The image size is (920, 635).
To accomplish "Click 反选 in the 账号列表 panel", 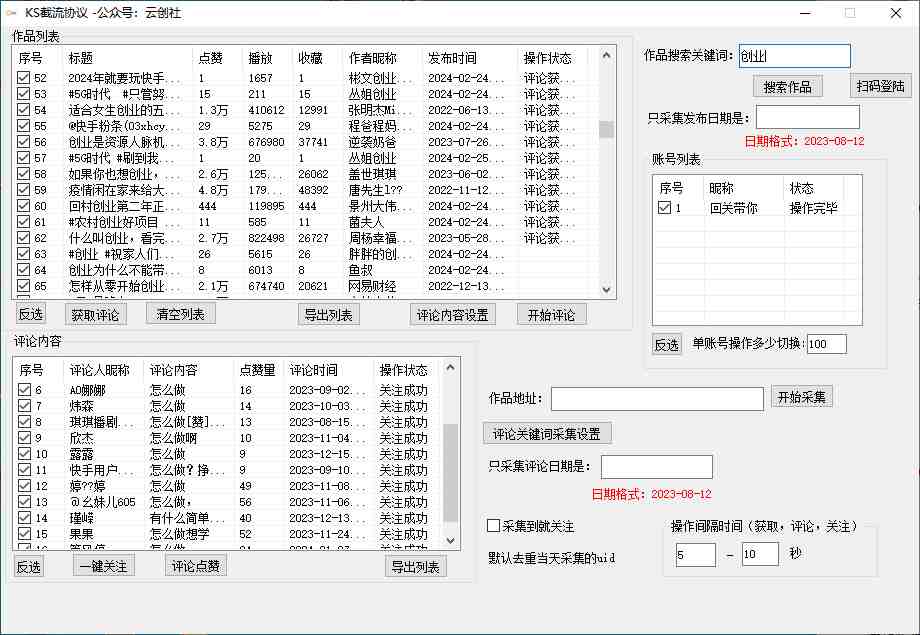I will [x=666, y=343].
